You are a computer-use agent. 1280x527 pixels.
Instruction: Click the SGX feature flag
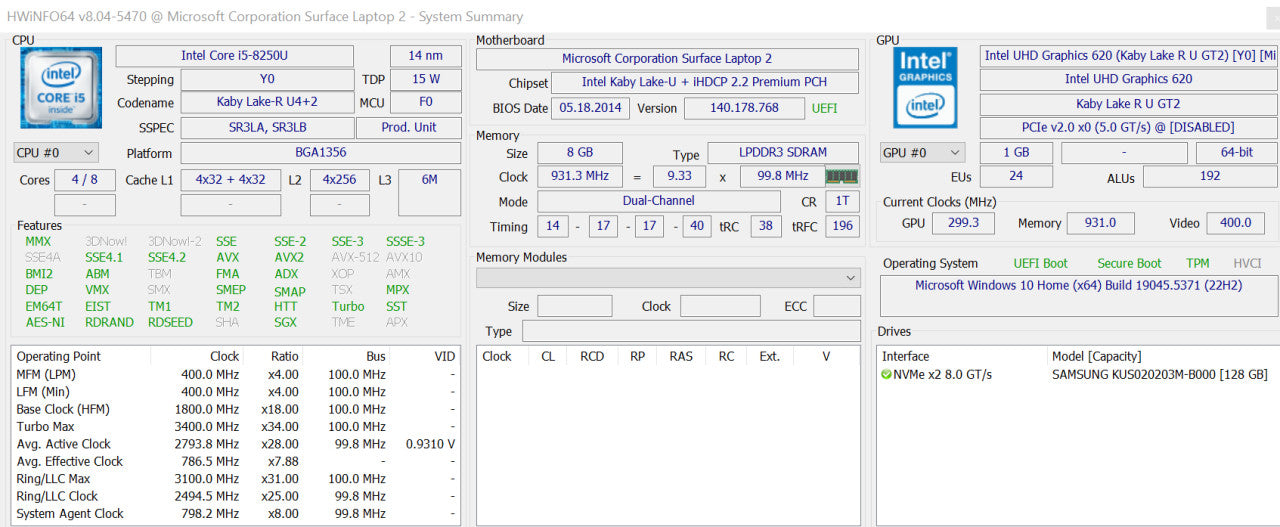[285, 322]
